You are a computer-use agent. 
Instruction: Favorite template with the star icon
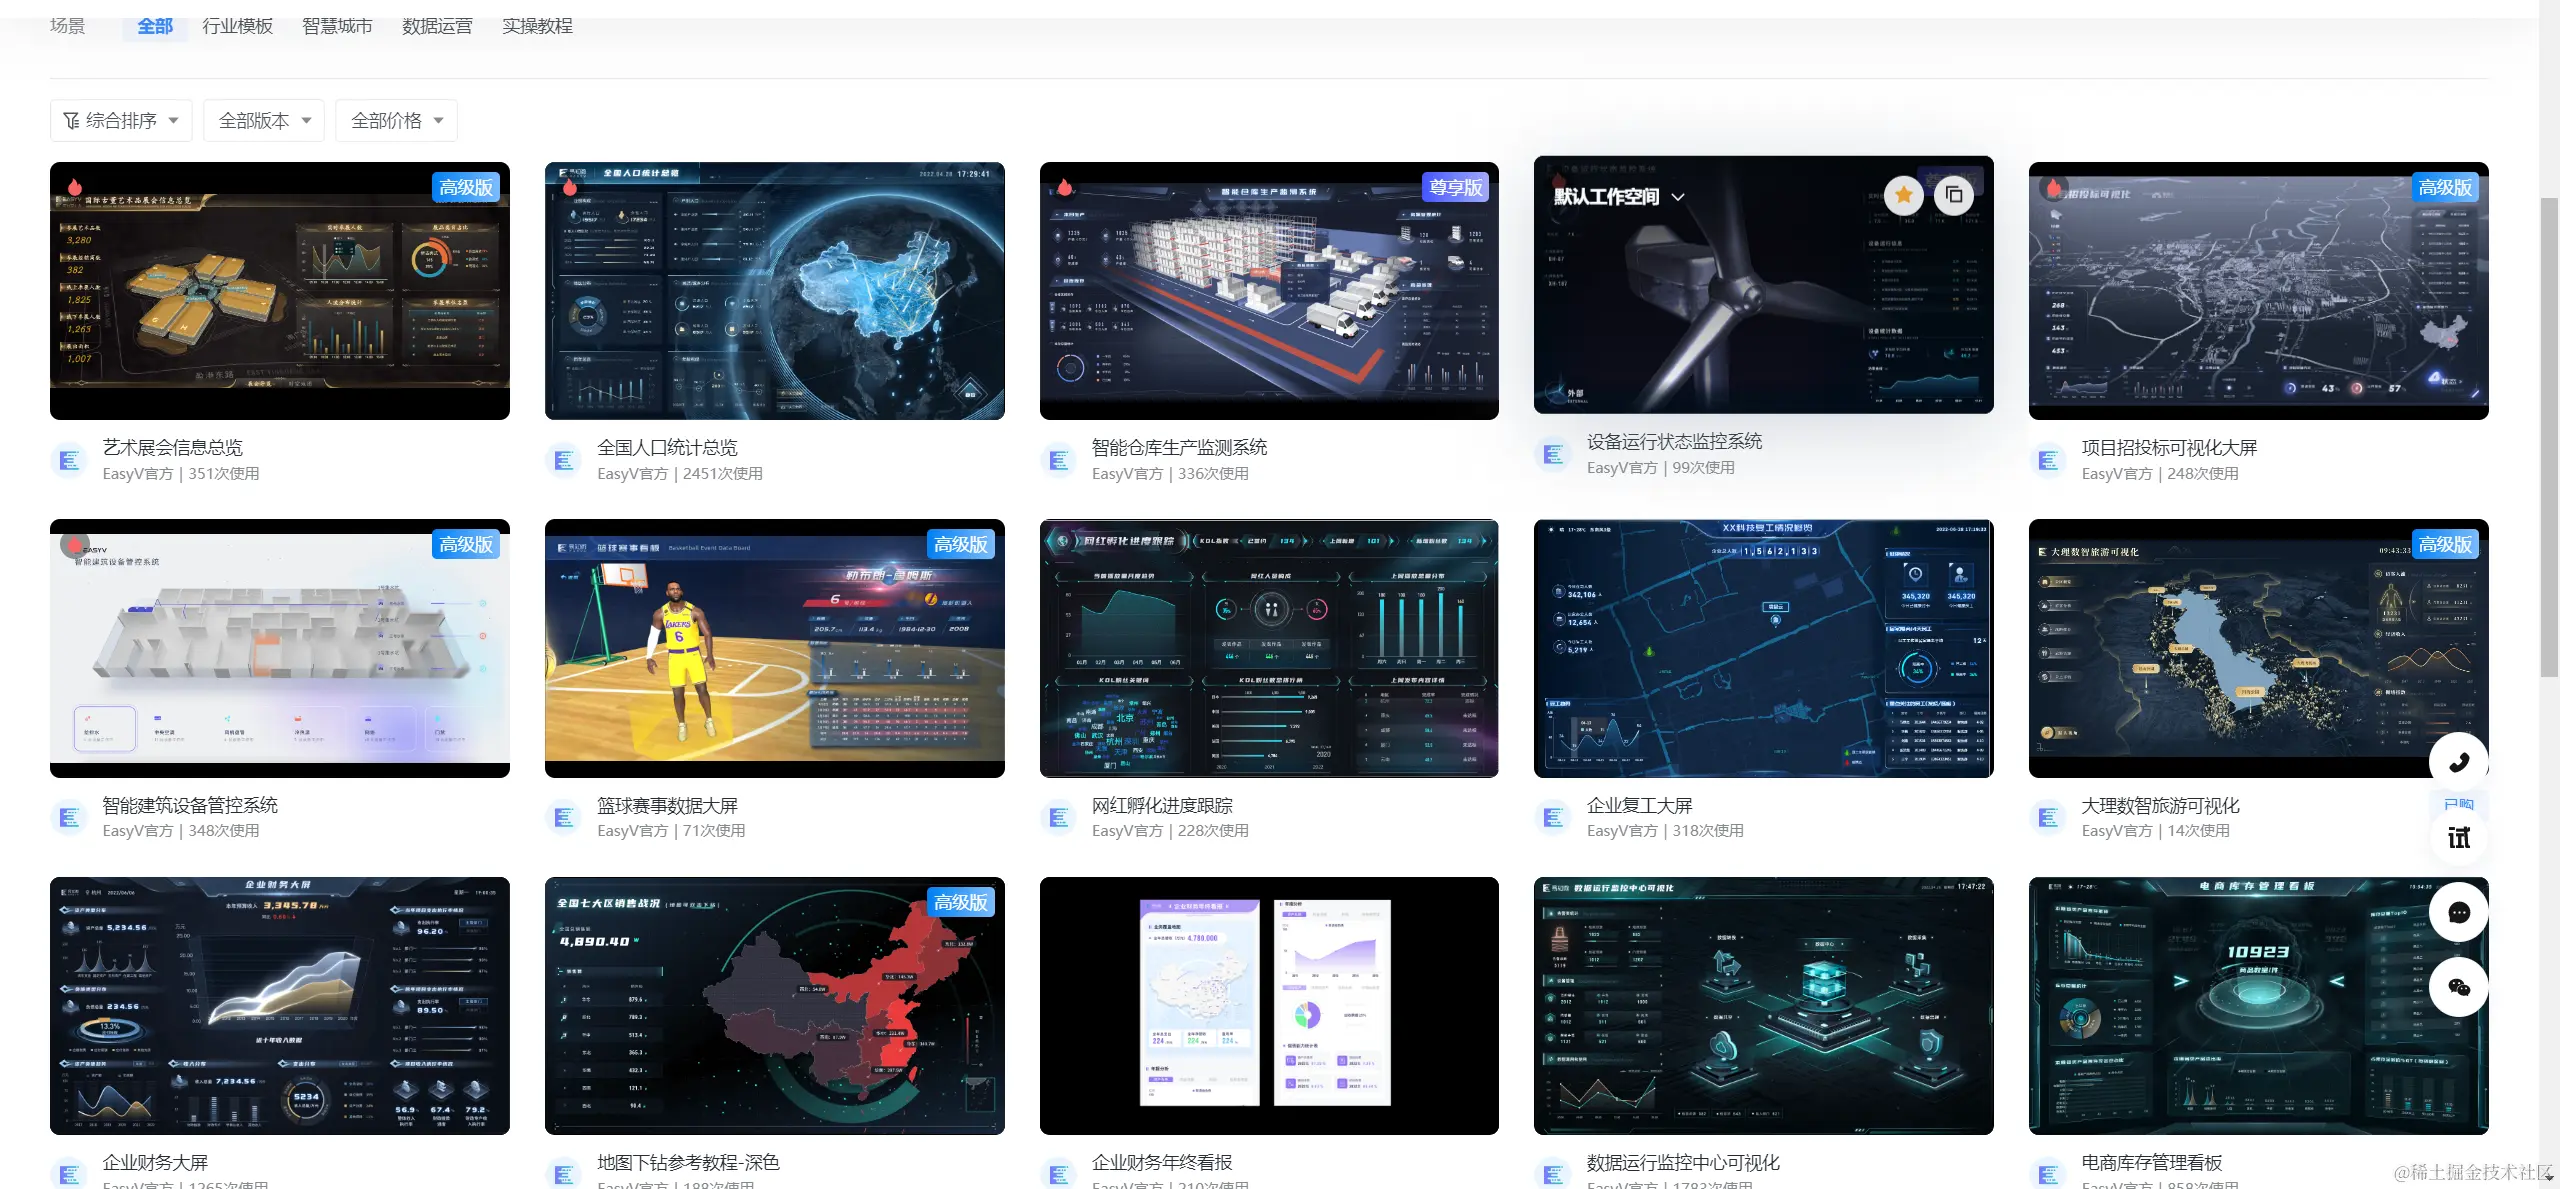click(1903, 195)
